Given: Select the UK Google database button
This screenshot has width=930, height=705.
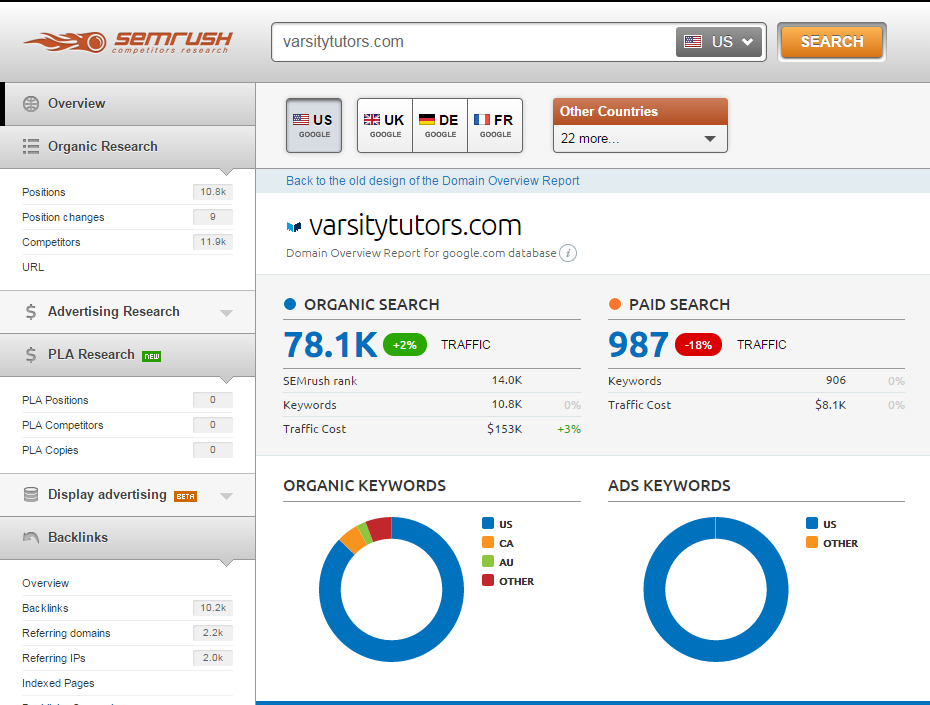Looking at the screenshot, I should pos(385,126).
